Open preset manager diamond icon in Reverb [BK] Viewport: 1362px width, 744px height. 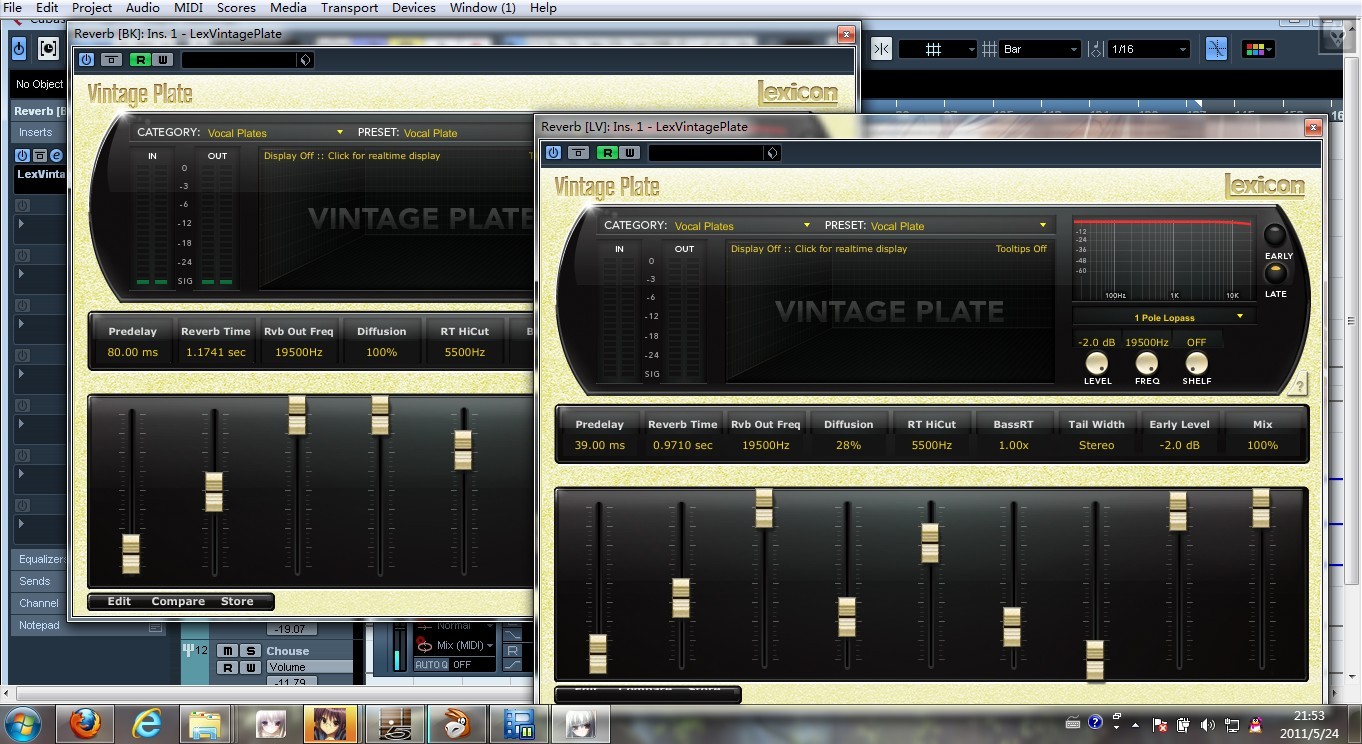click(305, 60)
